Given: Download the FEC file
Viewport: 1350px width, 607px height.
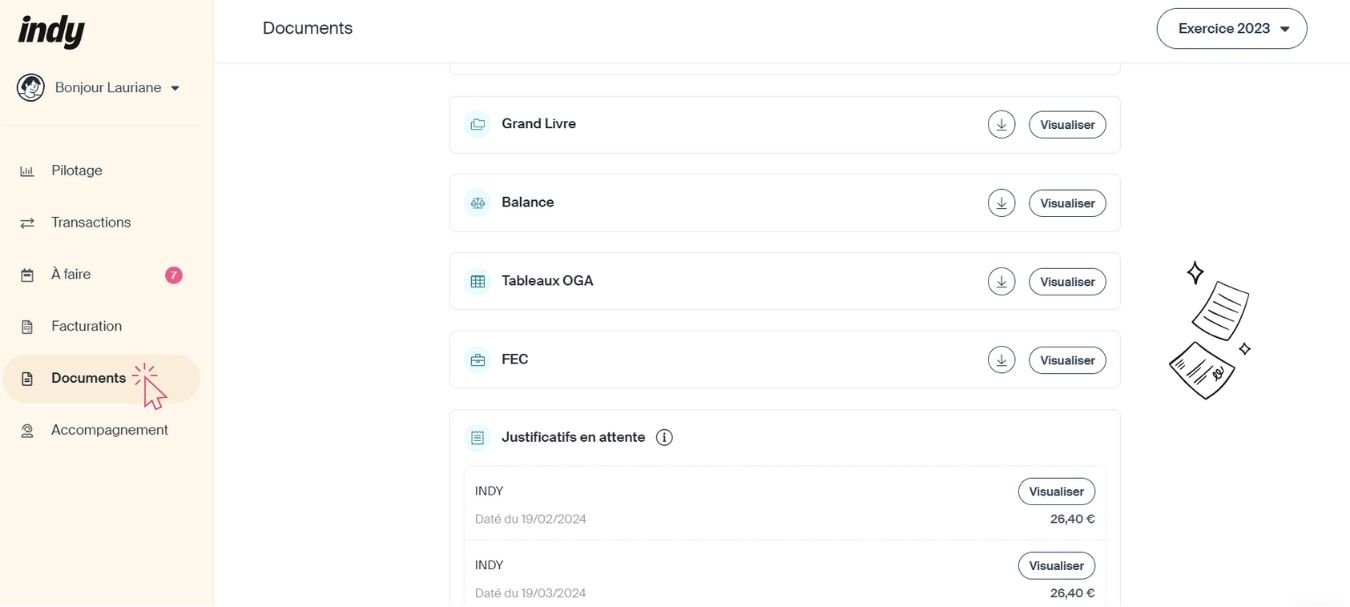Looking at the screenshot, I should click(1001, 360).
